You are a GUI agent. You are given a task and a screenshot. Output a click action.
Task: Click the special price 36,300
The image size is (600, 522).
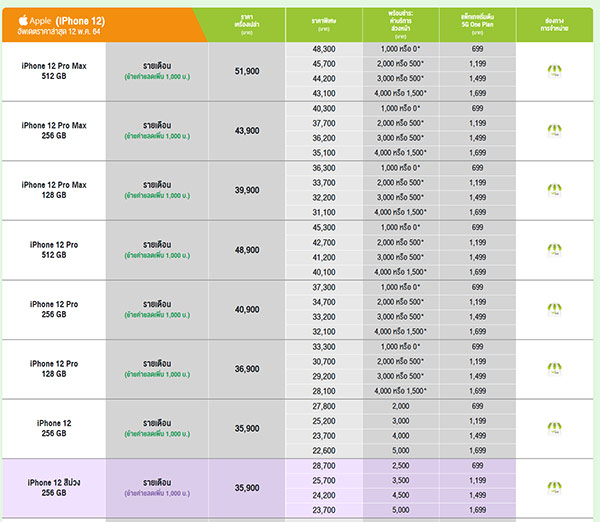[x=324, y=168]
